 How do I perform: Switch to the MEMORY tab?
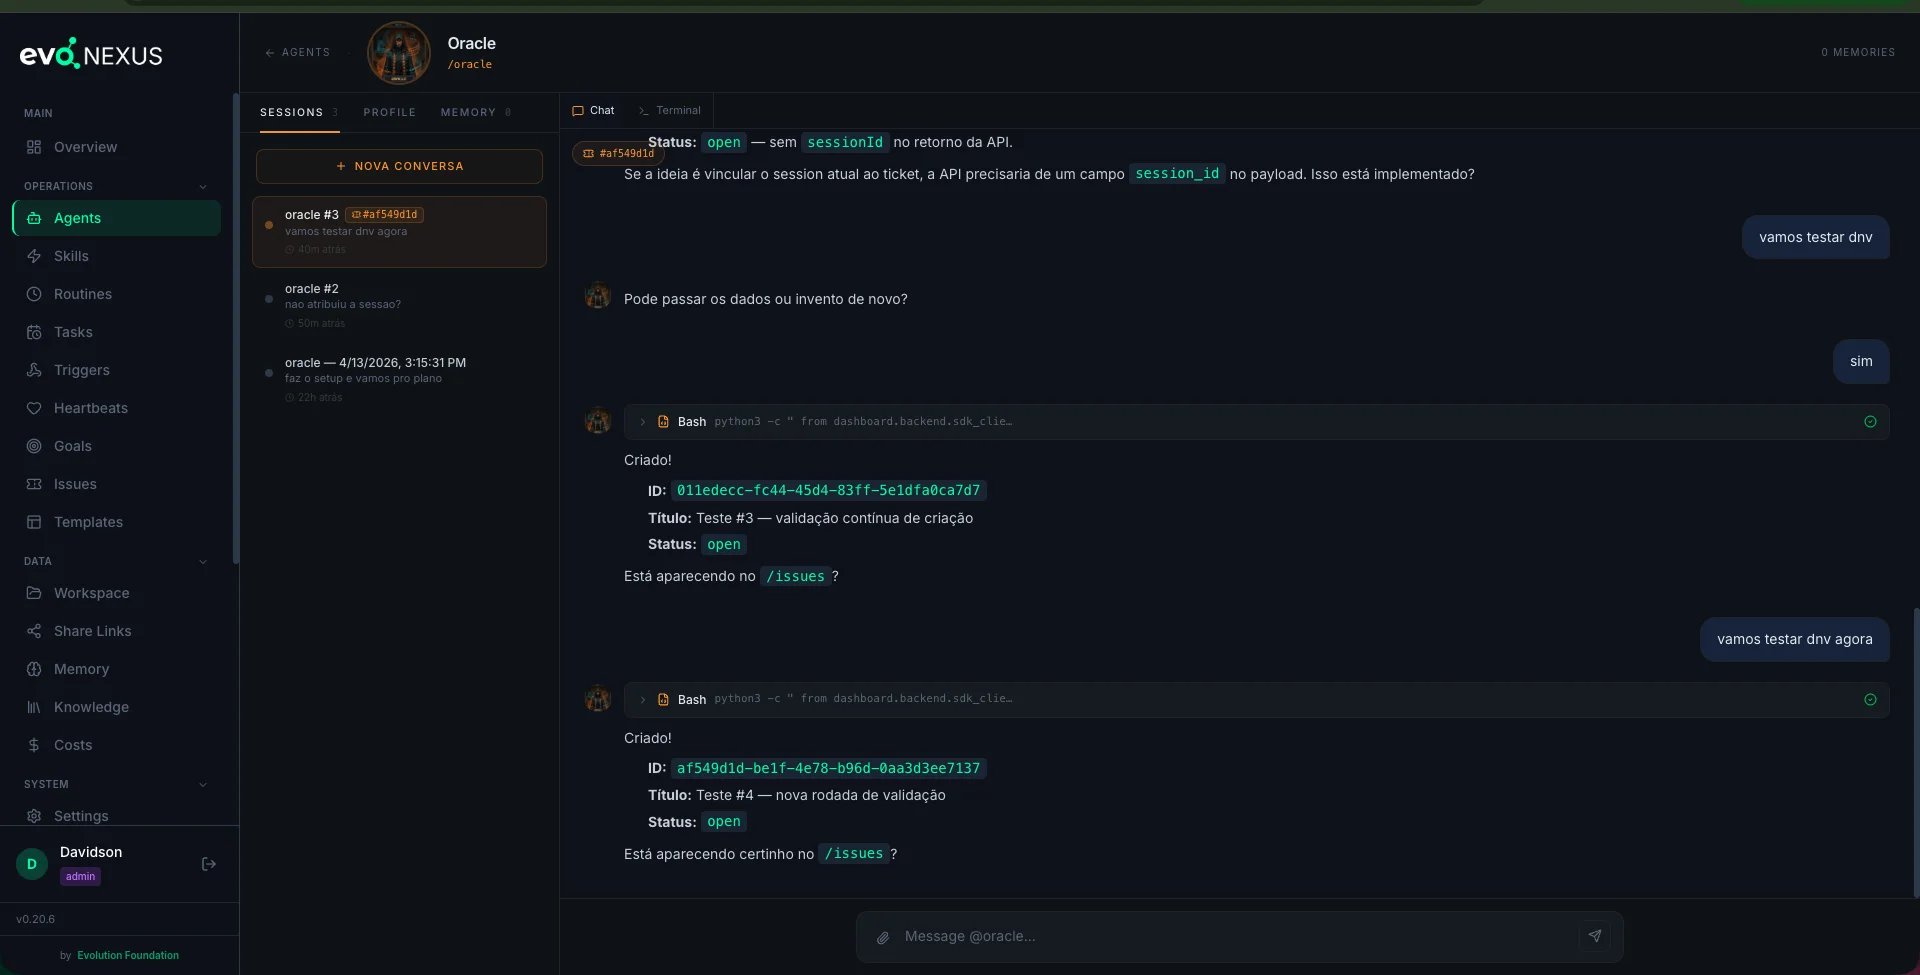pos(475,112)
